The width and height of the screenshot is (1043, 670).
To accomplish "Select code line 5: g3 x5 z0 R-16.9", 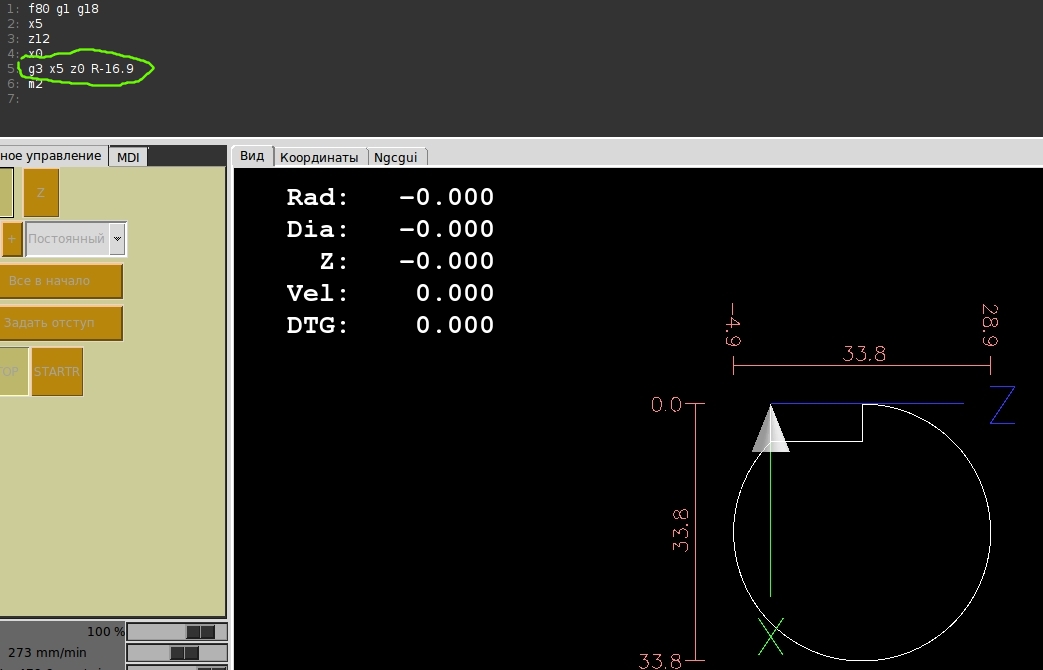I will click(x=80, y=69).
